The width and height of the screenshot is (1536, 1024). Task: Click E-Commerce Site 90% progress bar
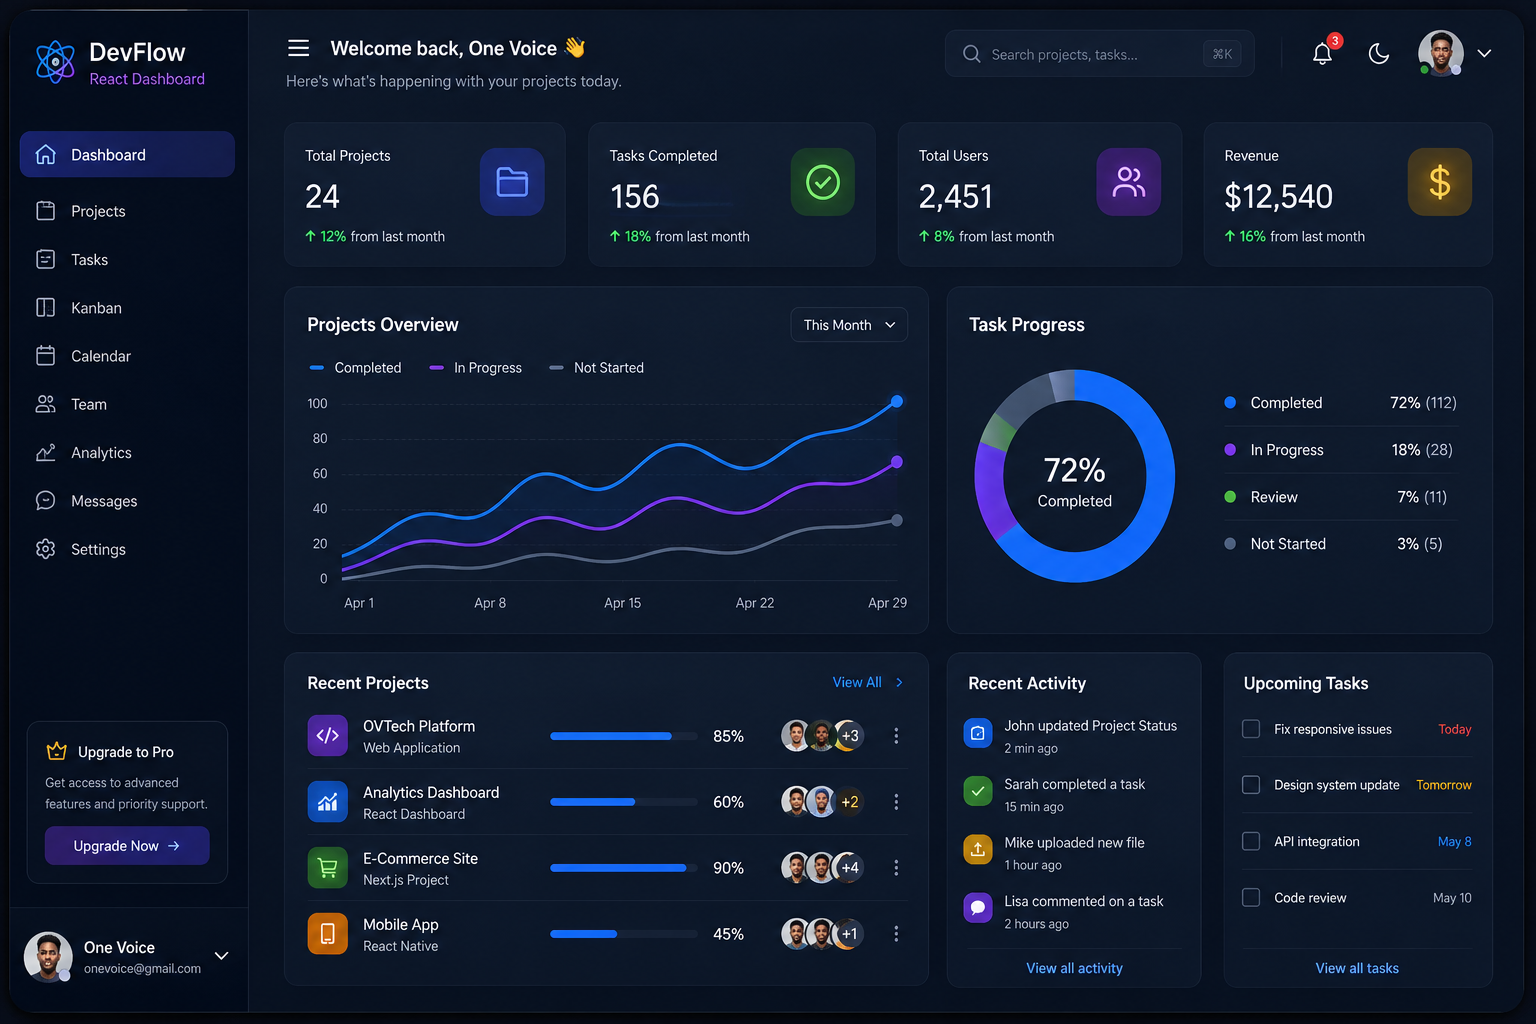tap(624, 868)
